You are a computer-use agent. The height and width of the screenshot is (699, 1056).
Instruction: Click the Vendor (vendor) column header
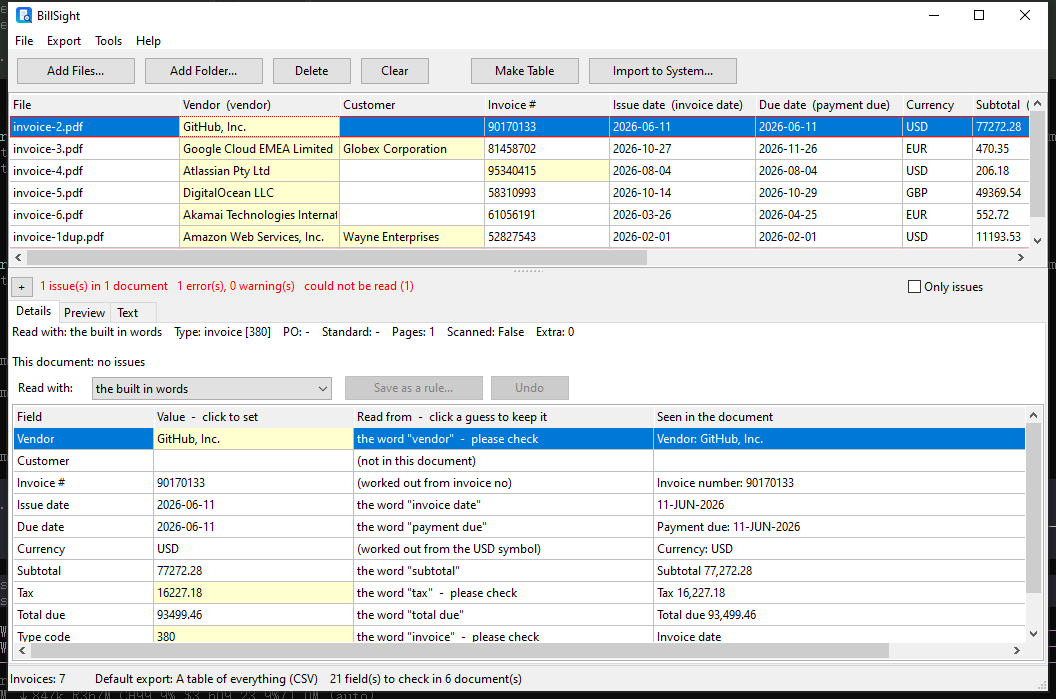click(x=259, y=105)
